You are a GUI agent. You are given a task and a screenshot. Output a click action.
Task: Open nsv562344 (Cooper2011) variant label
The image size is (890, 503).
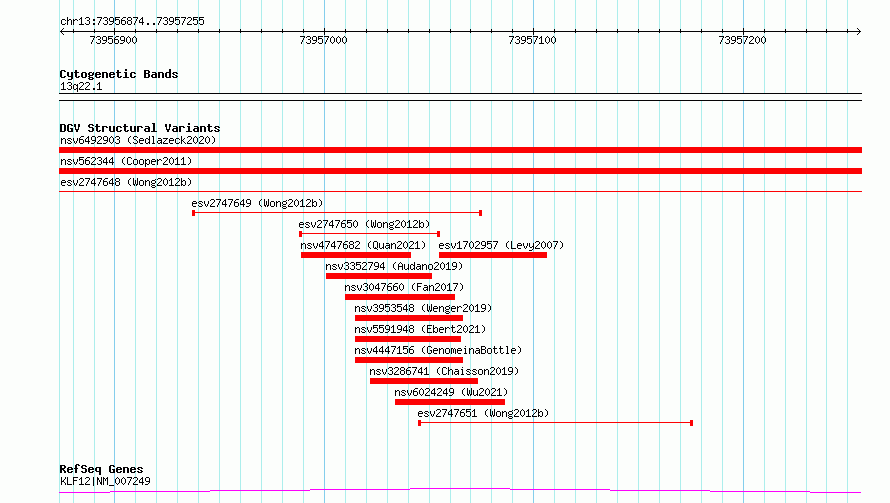click(126, 161)
